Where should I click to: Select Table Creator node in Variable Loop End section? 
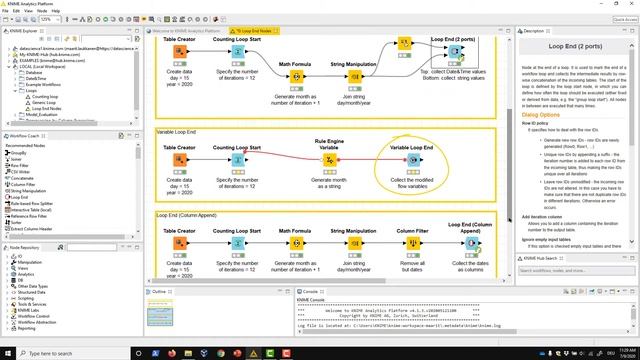(180, 160)
